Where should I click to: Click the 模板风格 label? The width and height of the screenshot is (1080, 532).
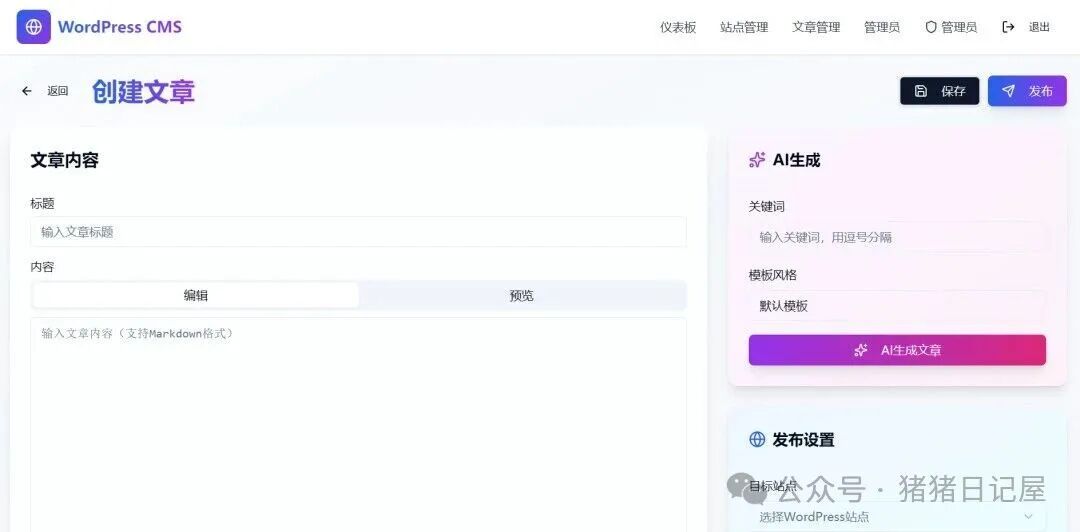[x=773, y=275]
